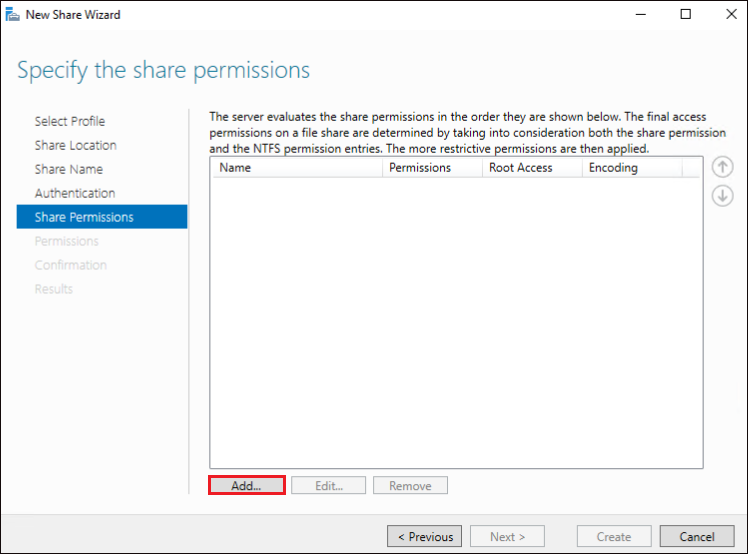748x554 pixels.
Task: Click the New Share Wizard title icon
Action: click(x=12, y=15)
